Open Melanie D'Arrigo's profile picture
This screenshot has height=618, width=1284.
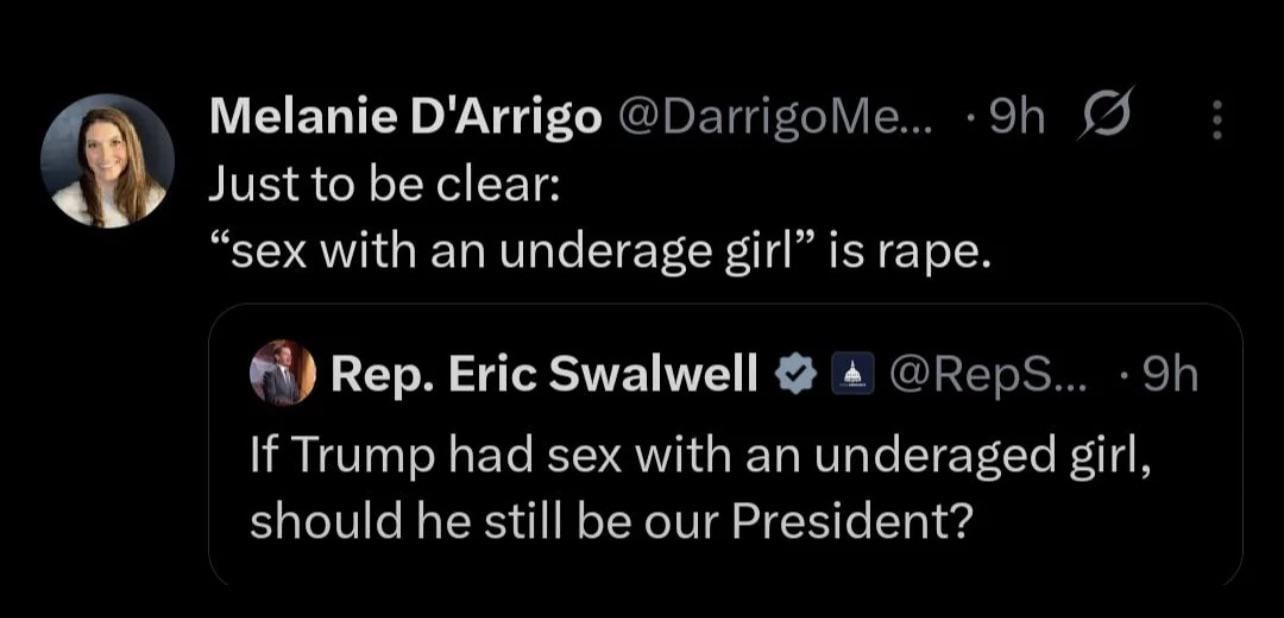(107, 161)
